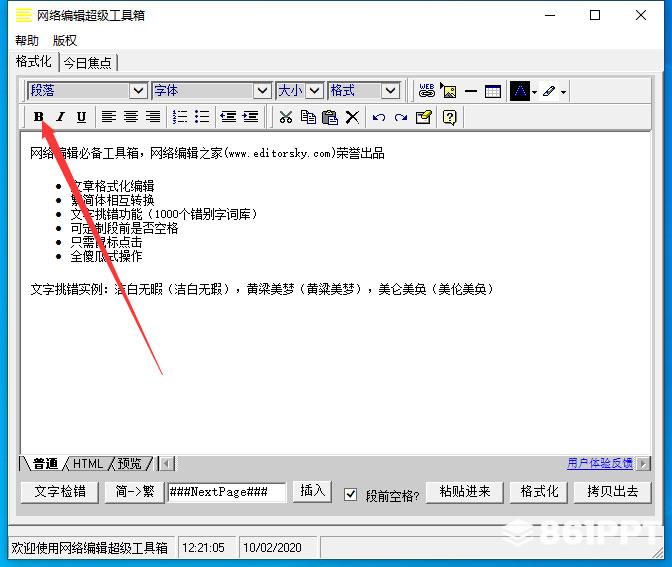Image resolution: width=672 pixels, height=567 pixels.
Task: Click the right scroll arrow near feedback link
Action: (x=643, y=463)
